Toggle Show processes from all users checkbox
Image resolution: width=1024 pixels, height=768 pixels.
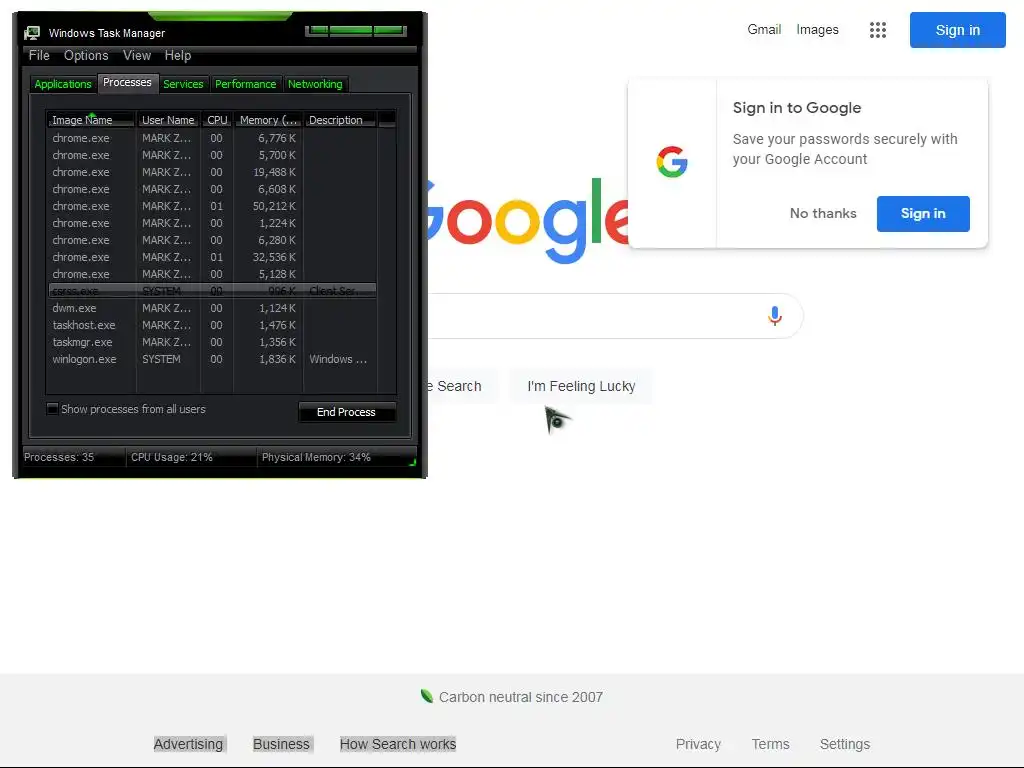click(53, 409)
